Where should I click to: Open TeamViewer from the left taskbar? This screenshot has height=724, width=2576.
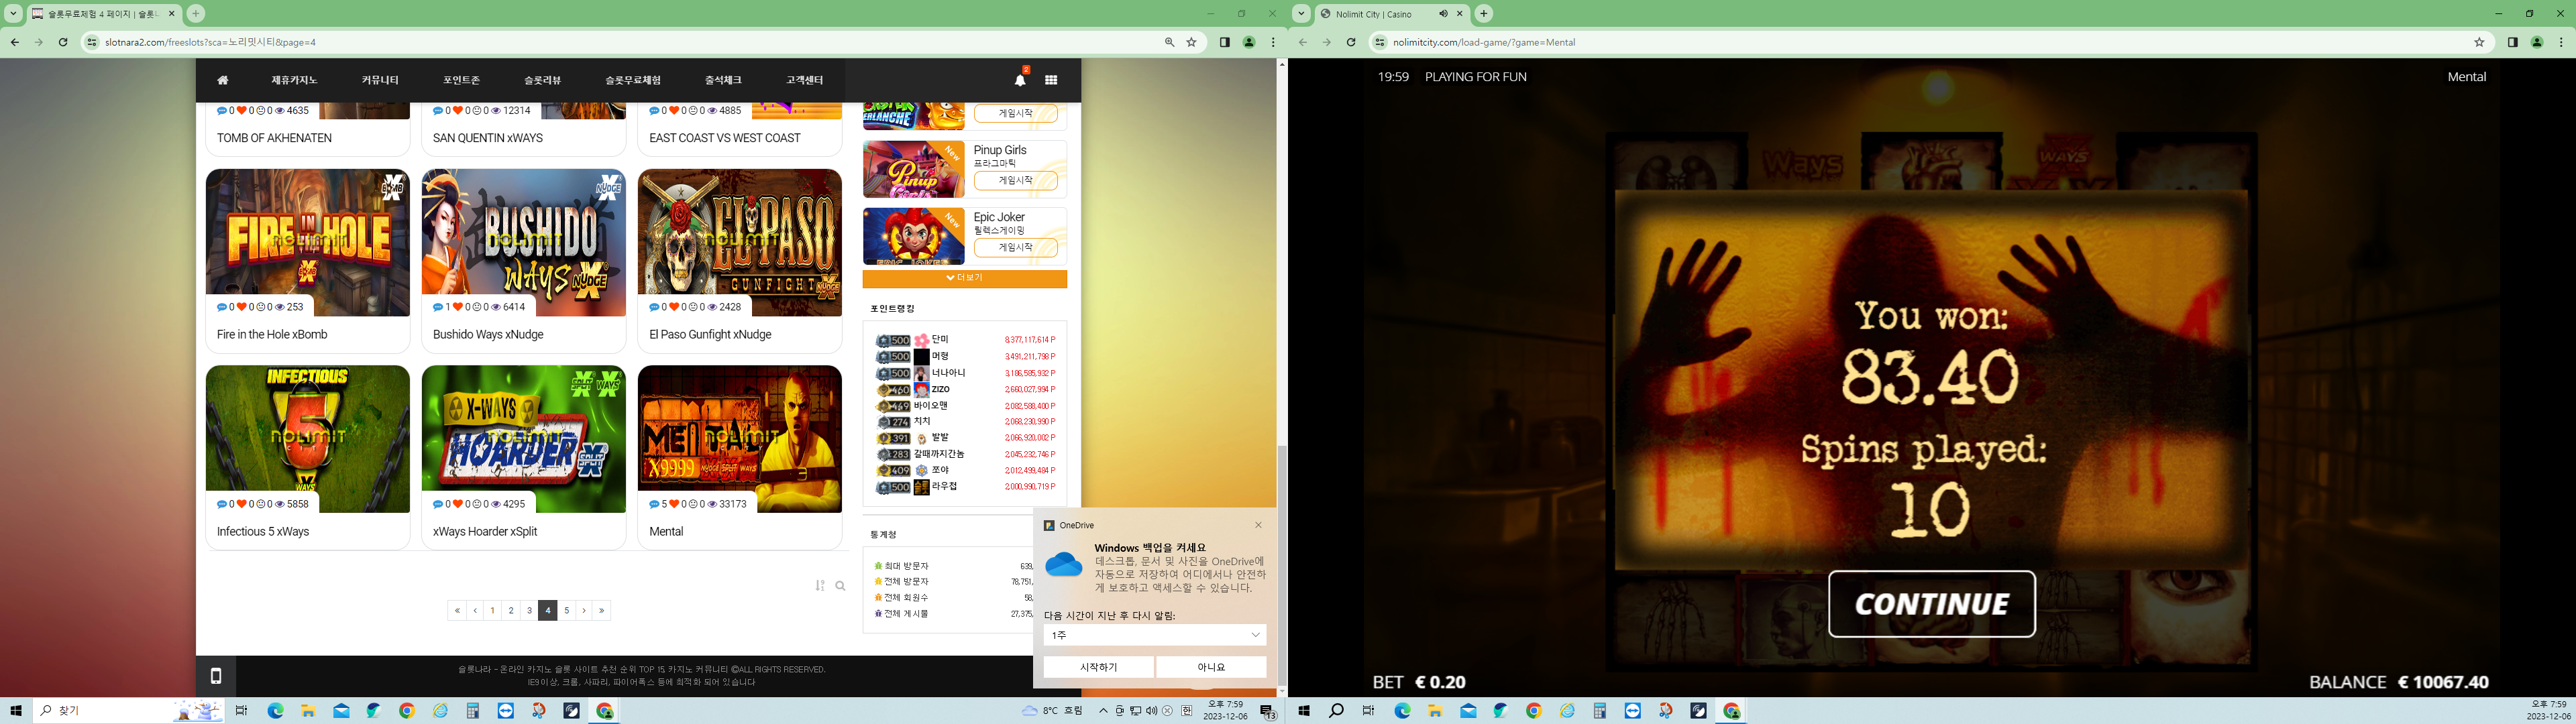coord(505,711)
